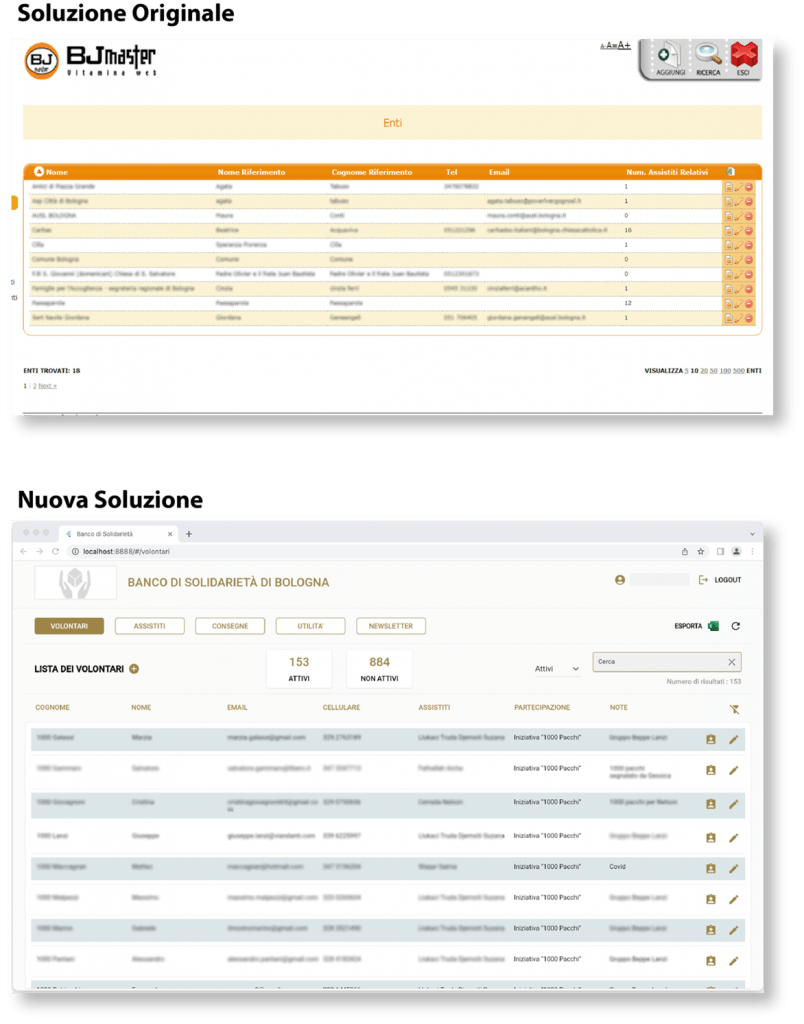Open badge icon in the Covid note row

711,869
